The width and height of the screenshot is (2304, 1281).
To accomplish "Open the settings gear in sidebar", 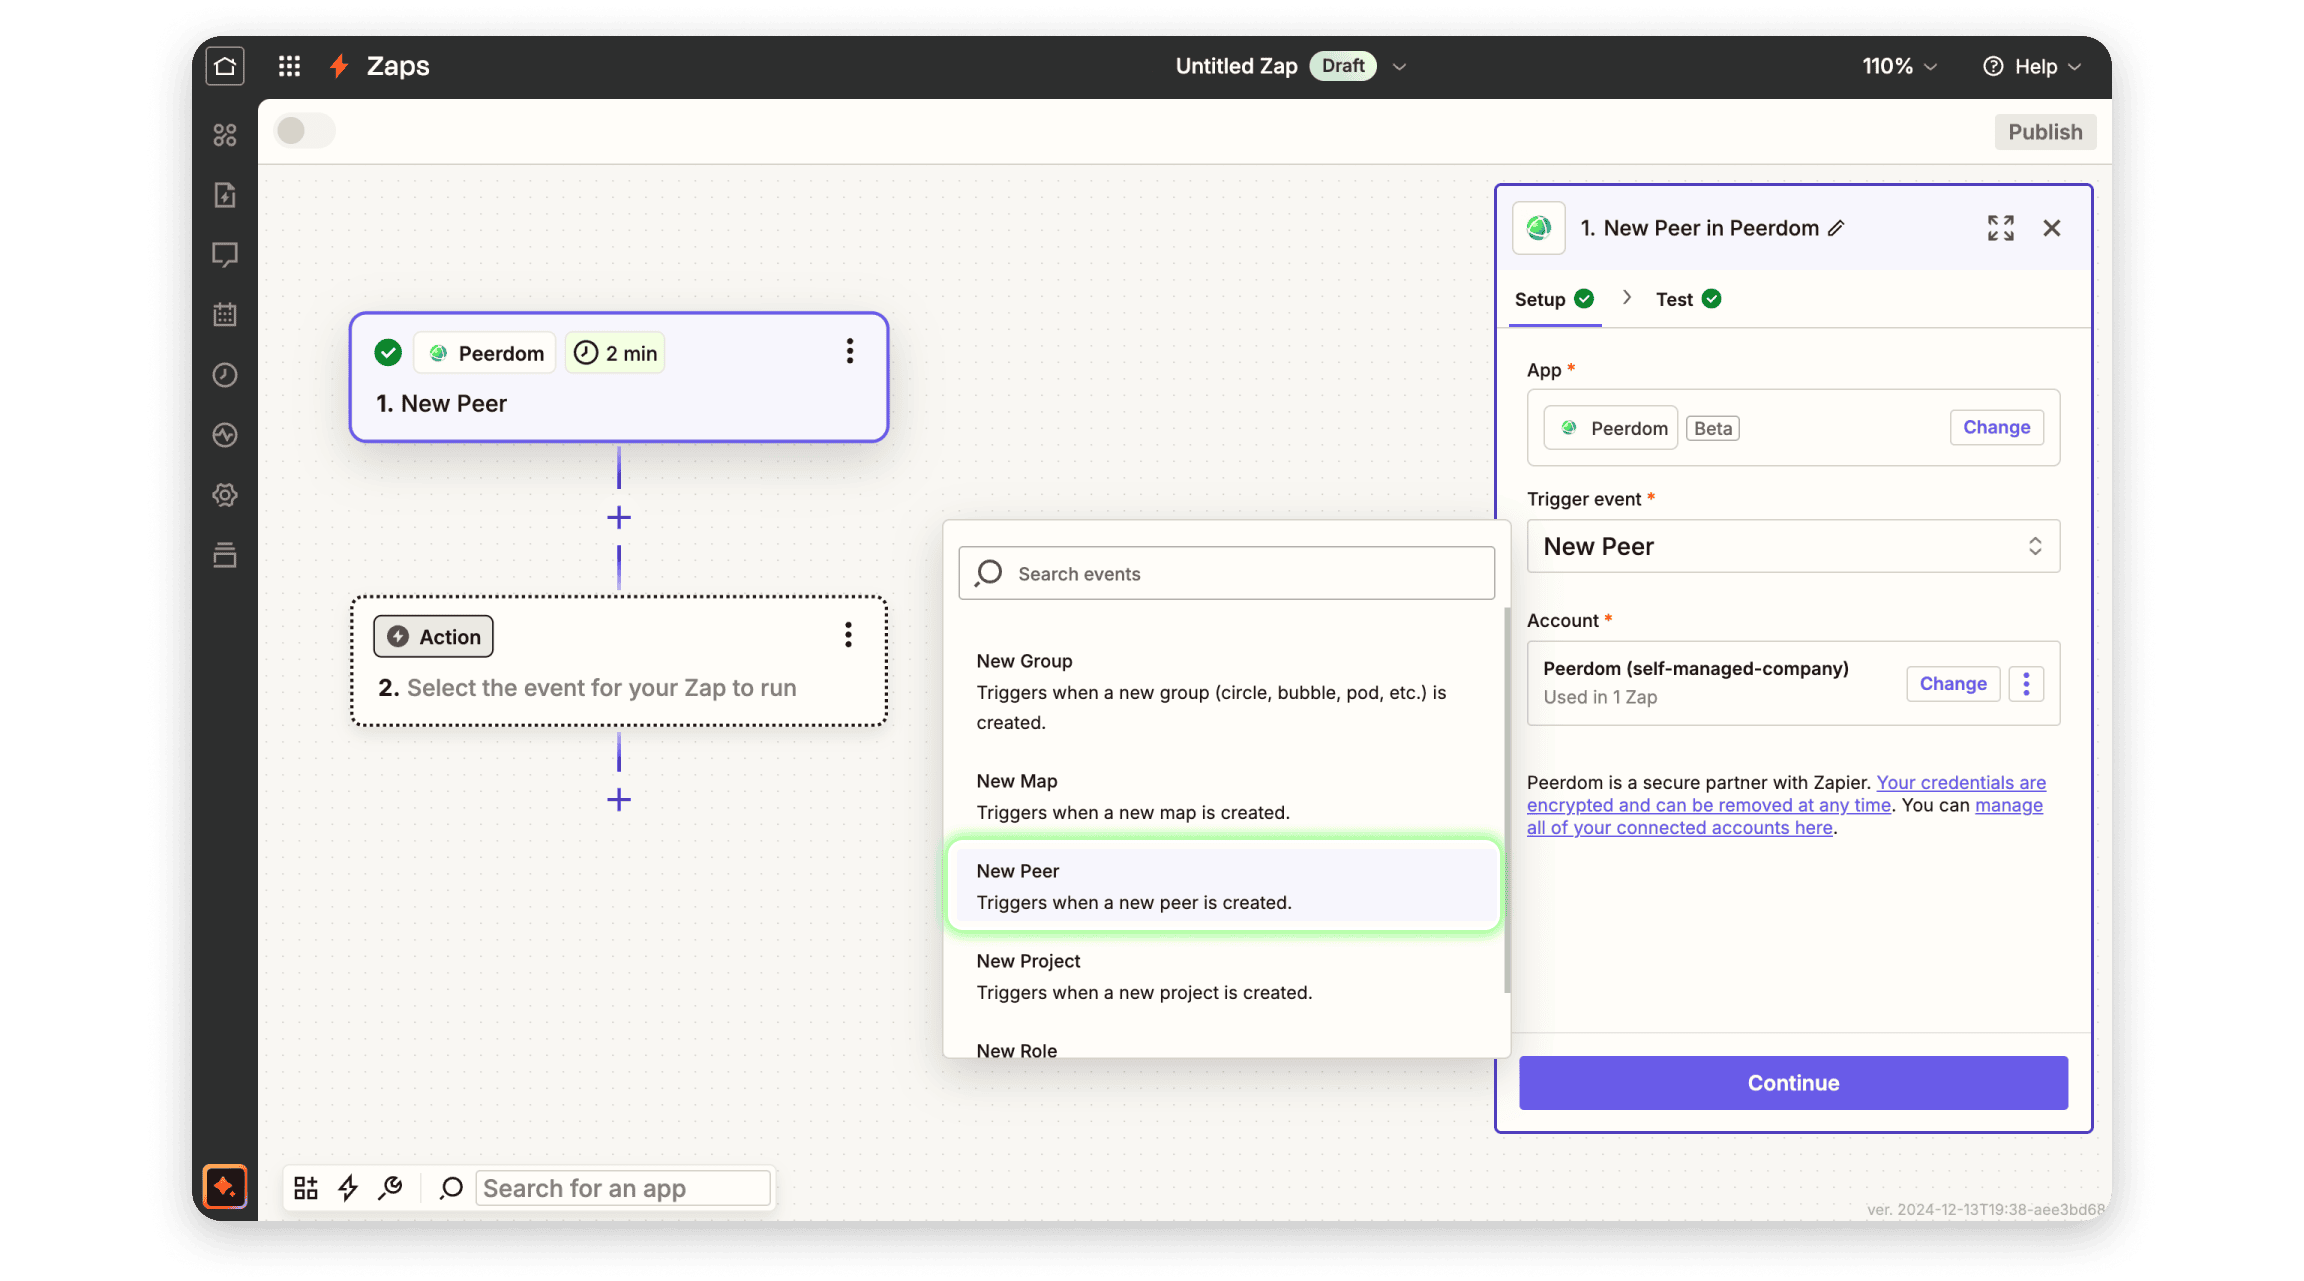I will click(x=225, y=495).
